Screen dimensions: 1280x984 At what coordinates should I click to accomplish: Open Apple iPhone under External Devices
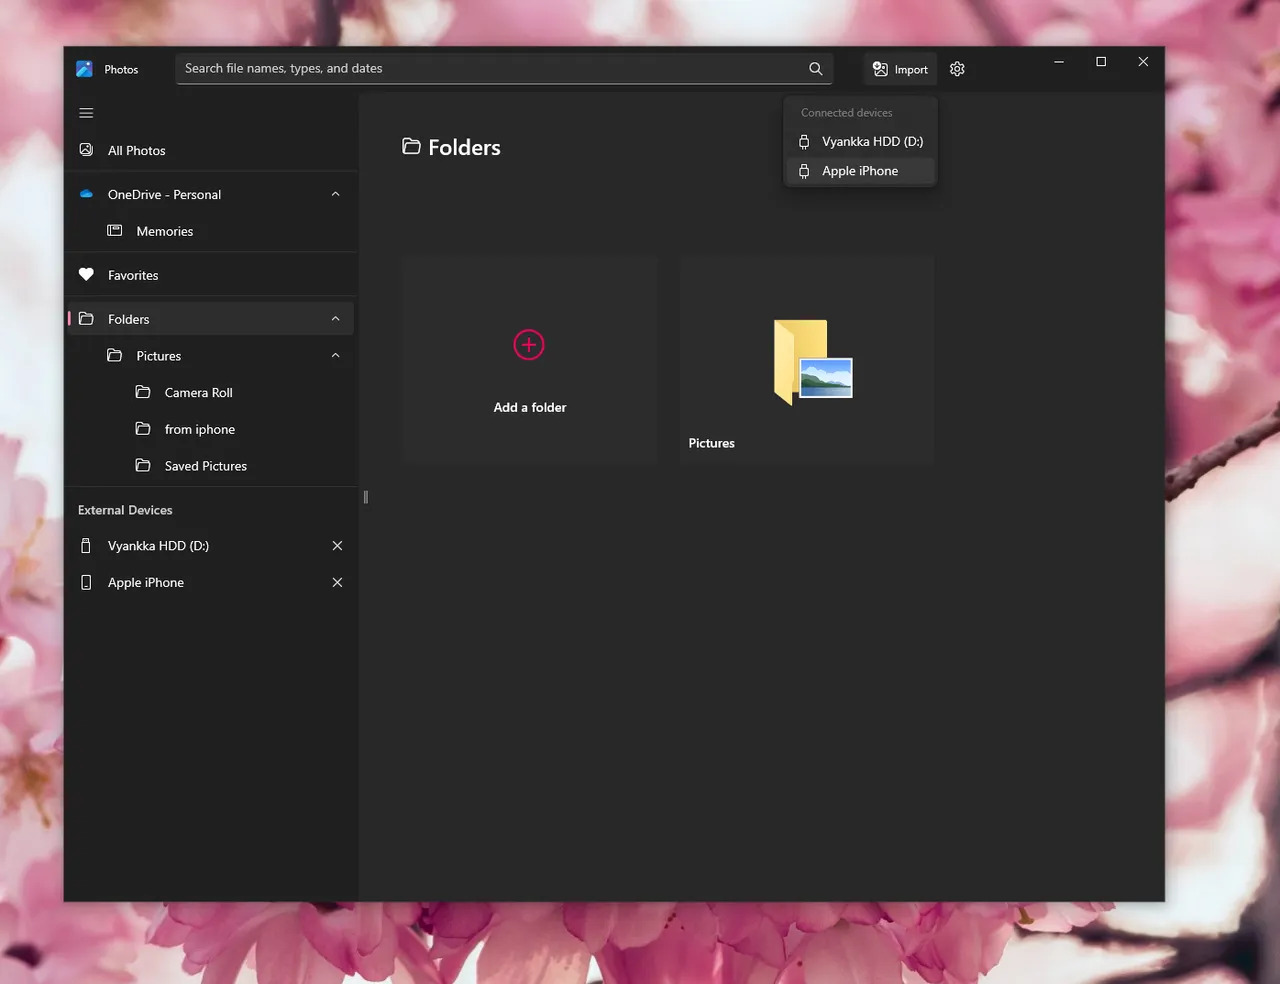tap(211, 583)
